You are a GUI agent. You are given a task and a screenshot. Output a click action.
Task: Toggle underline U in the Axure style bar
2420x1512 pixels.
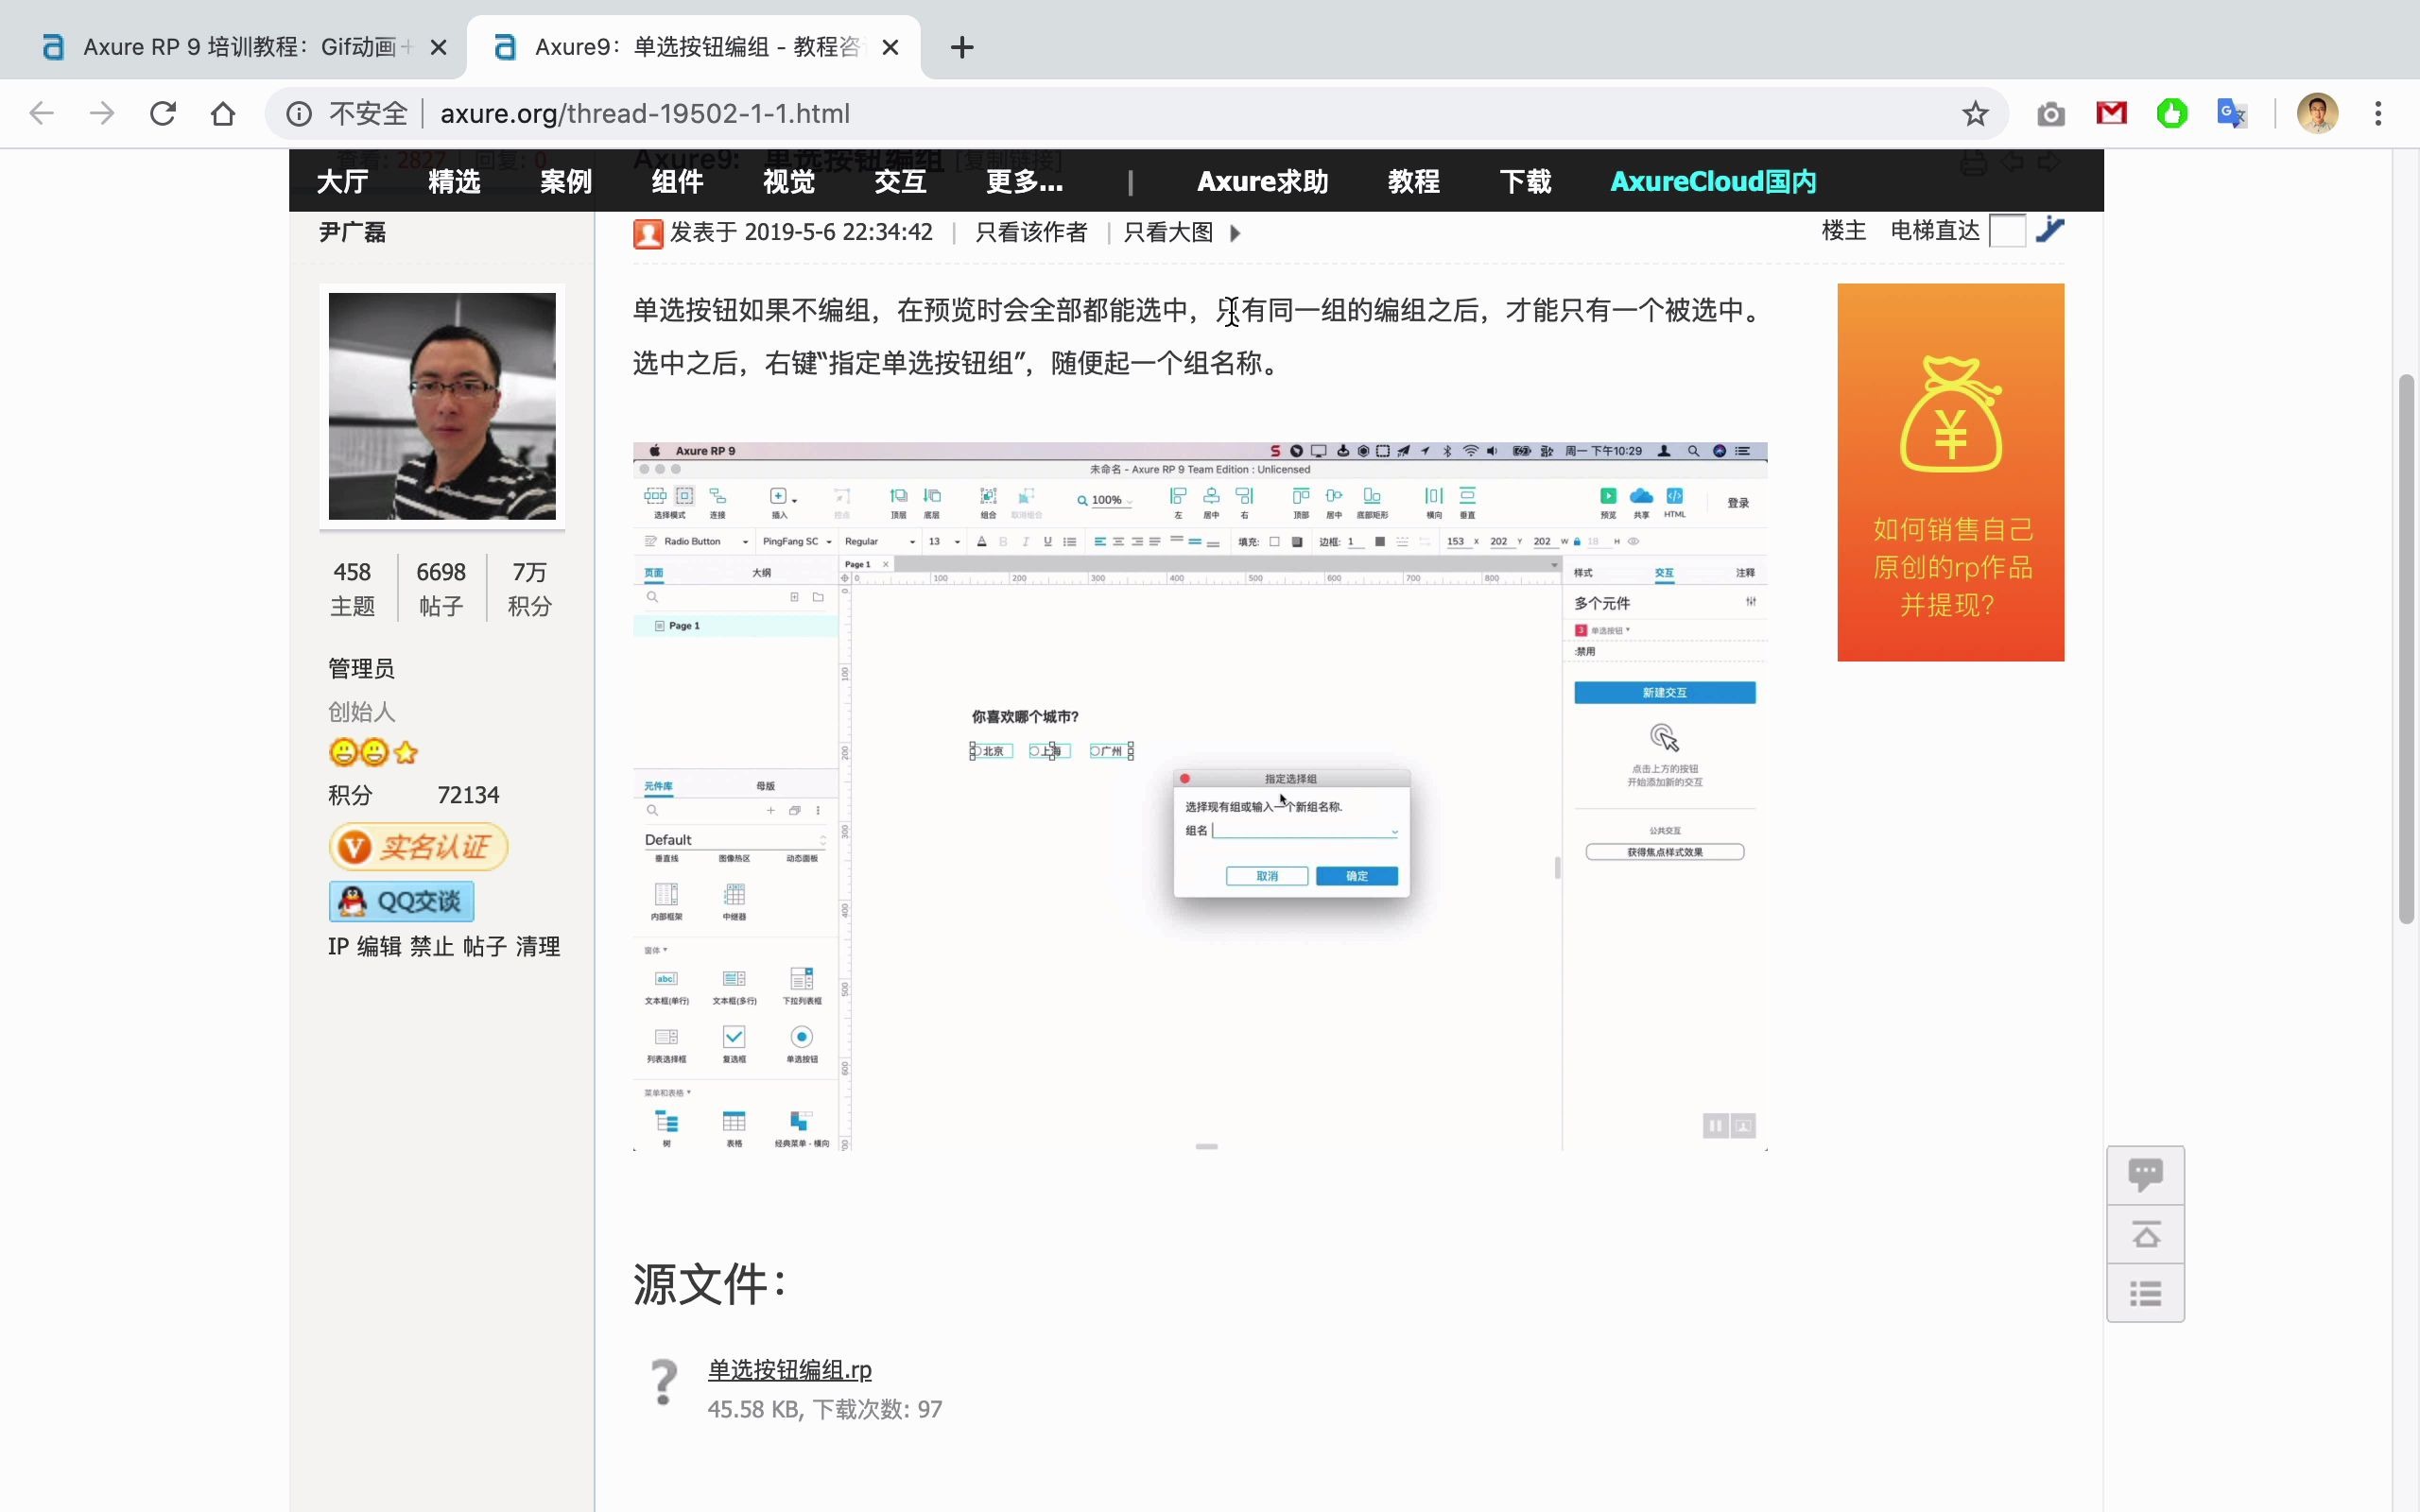pos(1047,542)
